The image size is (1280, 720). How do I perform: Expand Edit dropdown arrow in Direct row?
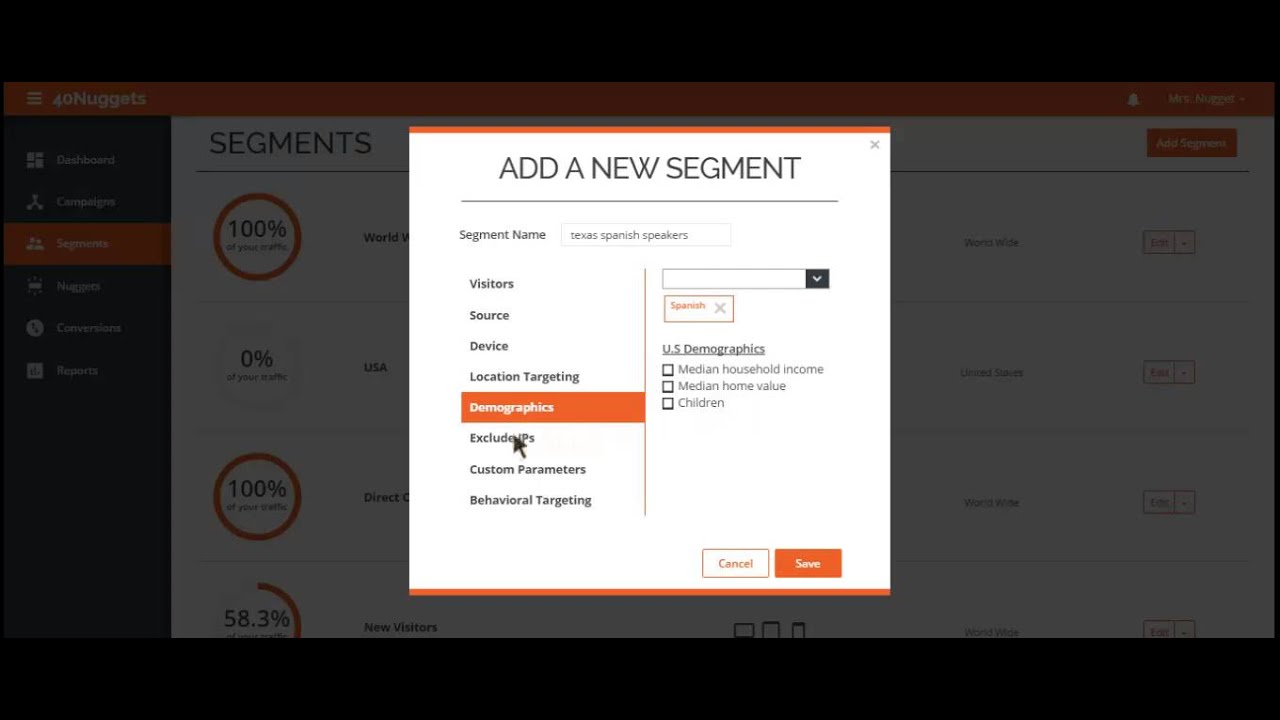1184,503
